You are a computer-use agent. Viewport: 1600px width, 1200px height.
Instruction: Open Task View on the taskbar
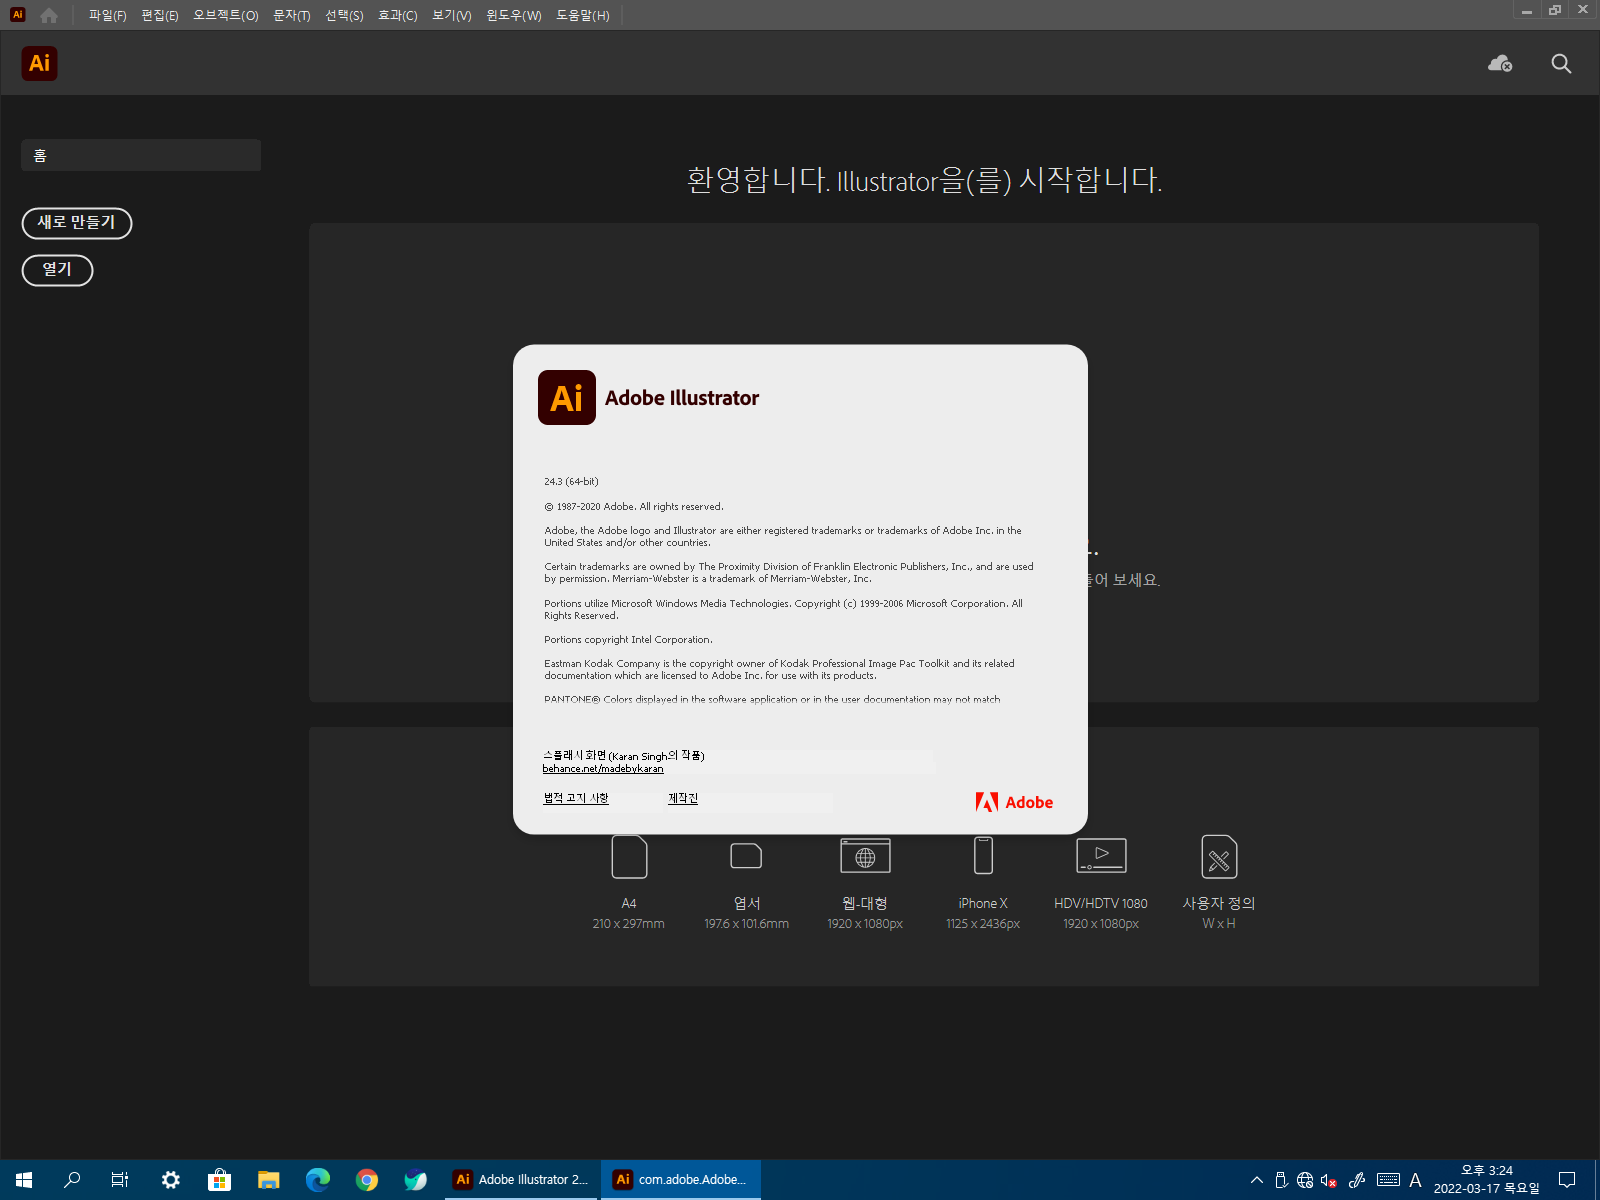click(120, 1180)
